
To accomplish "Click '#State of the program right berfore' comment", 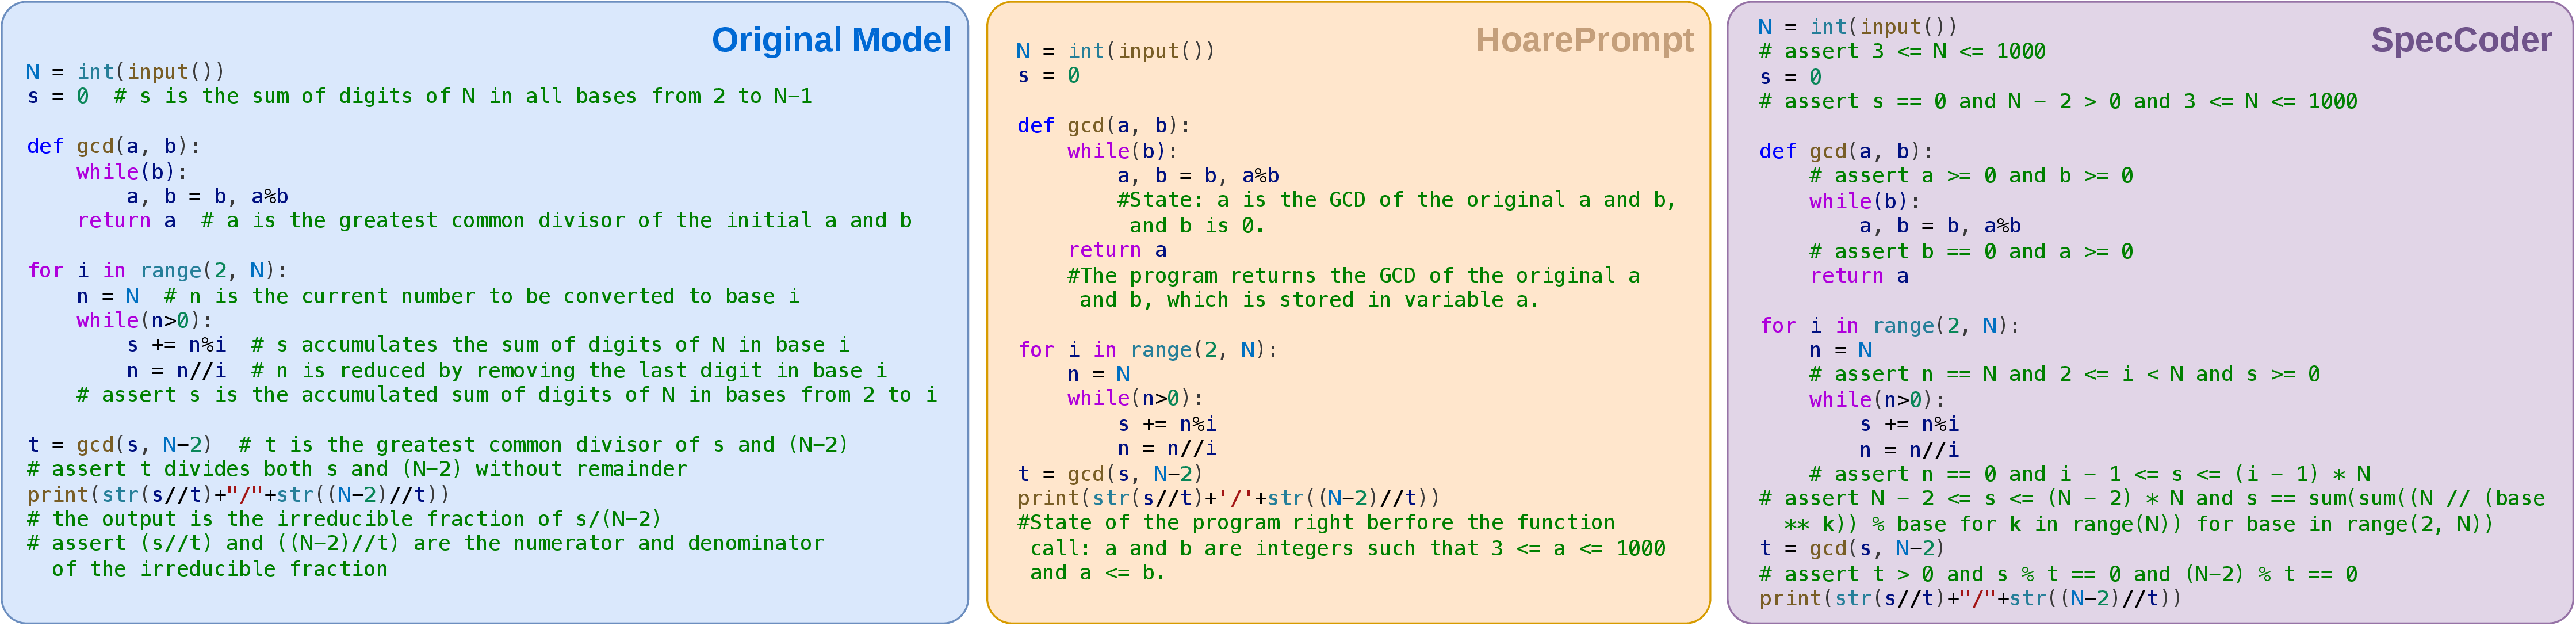I will tap(1341, 547).
